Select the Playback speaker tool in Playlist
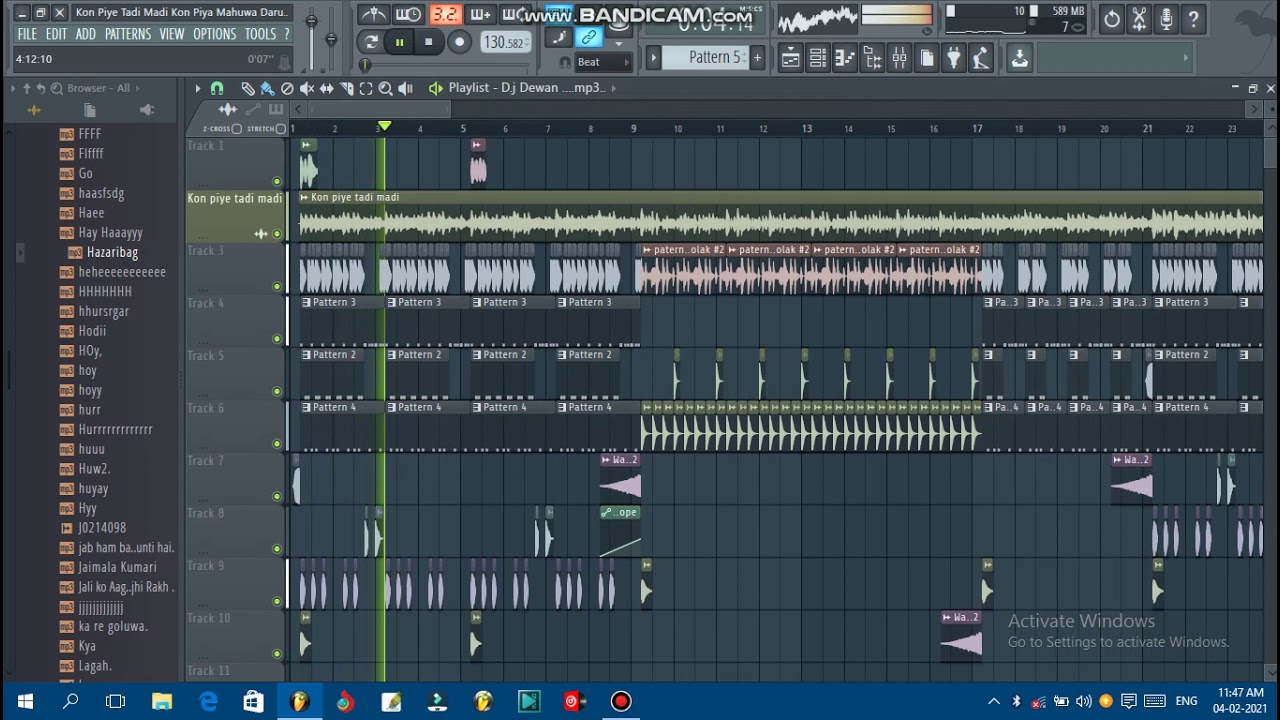Screen dimensions: 1280x720 (x=405, y=88)
